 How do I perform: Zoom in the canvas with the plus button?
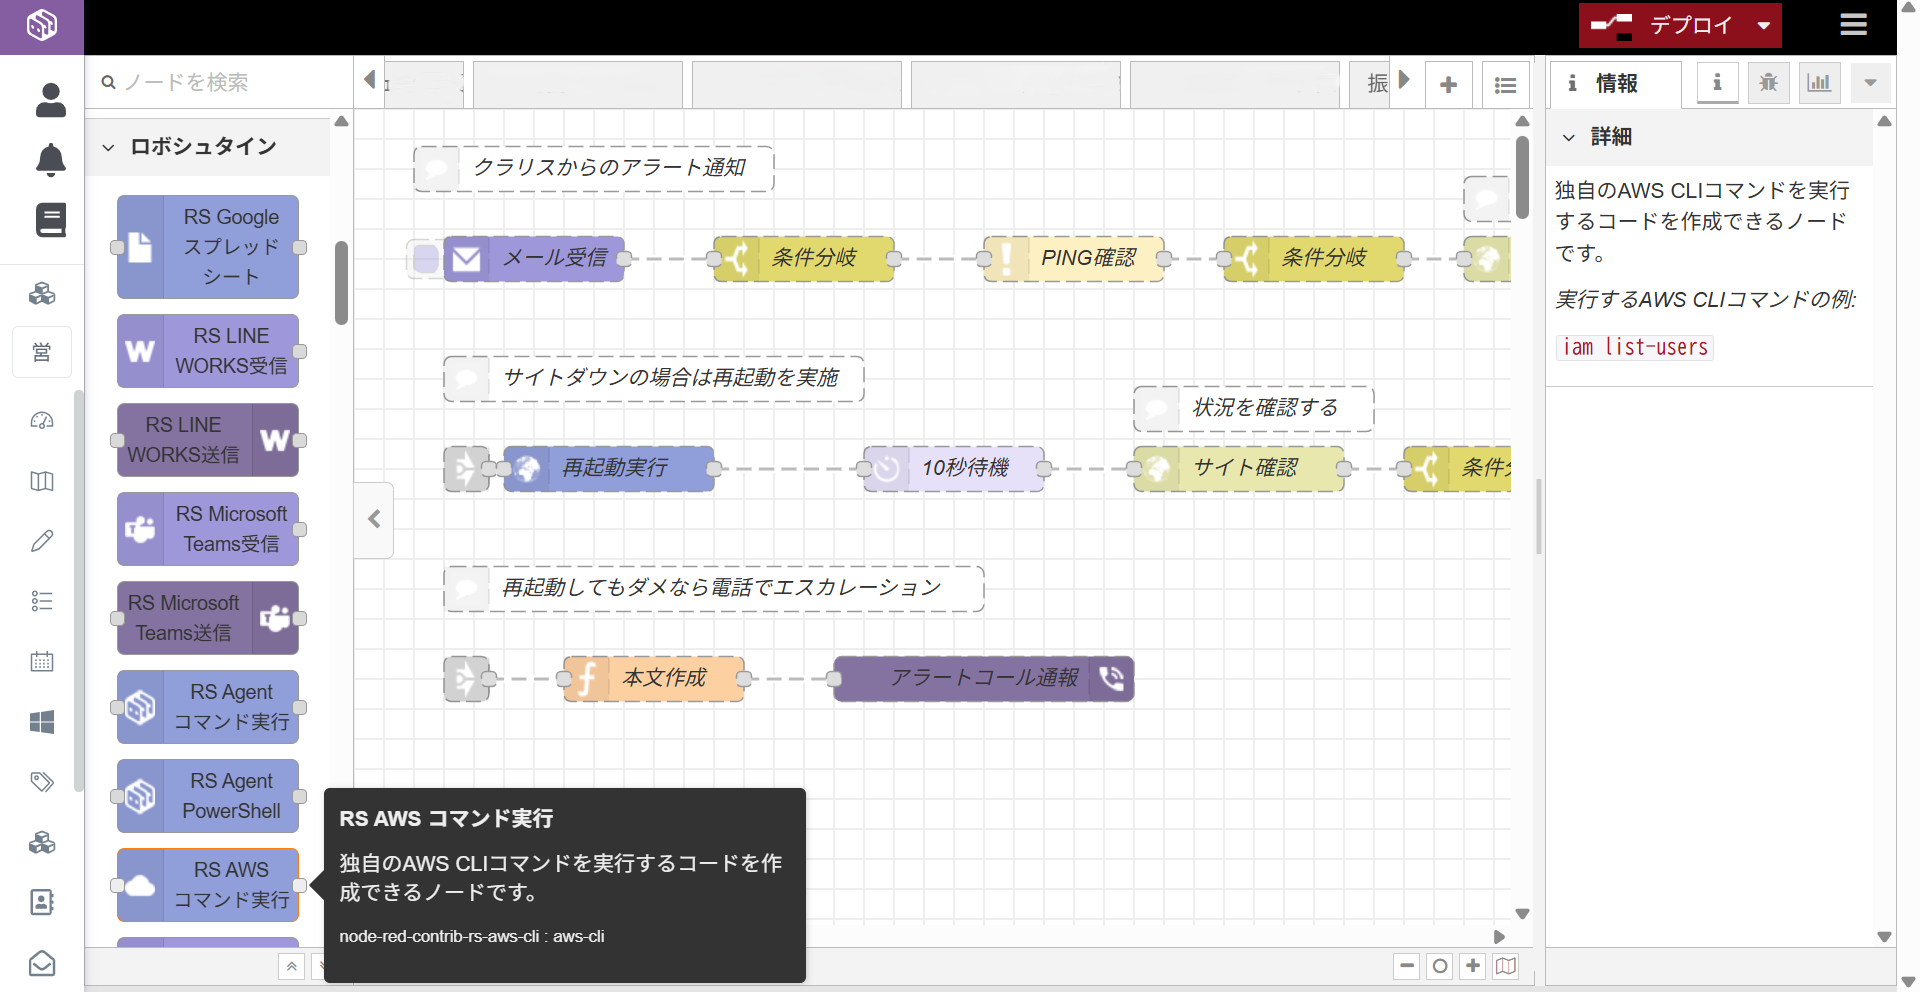[1473, 966]
